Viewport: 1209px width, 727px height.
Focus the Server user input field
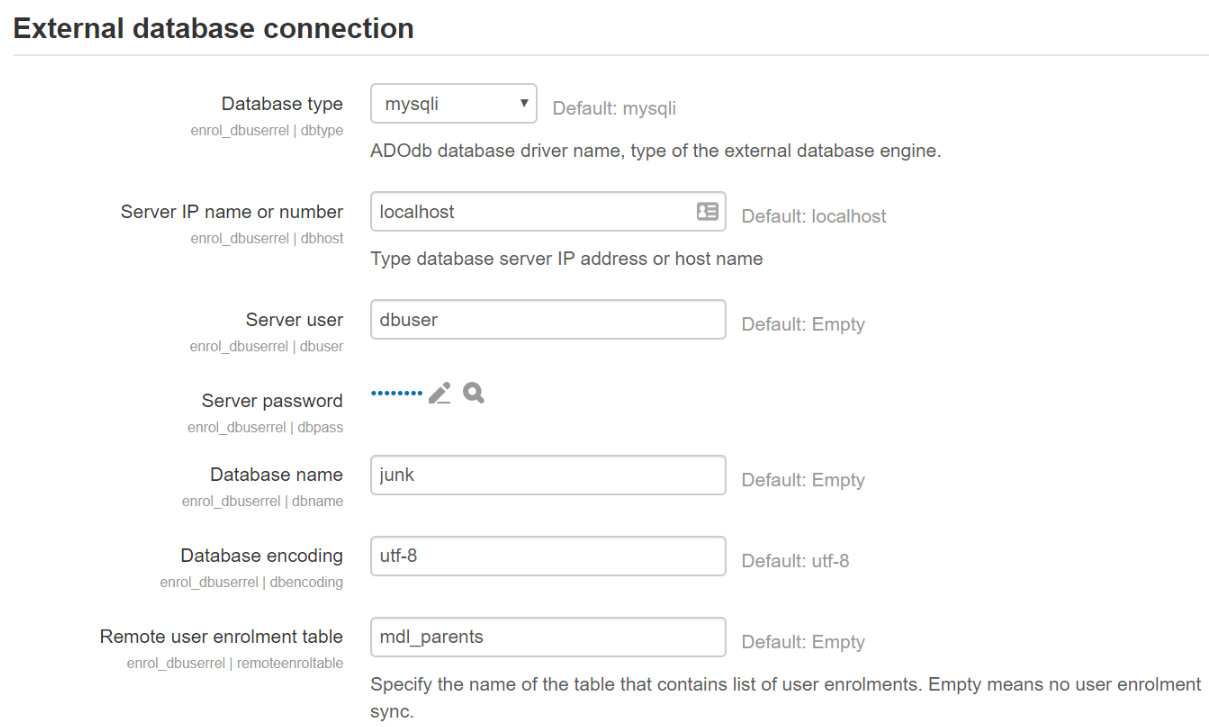click(548, 320)
